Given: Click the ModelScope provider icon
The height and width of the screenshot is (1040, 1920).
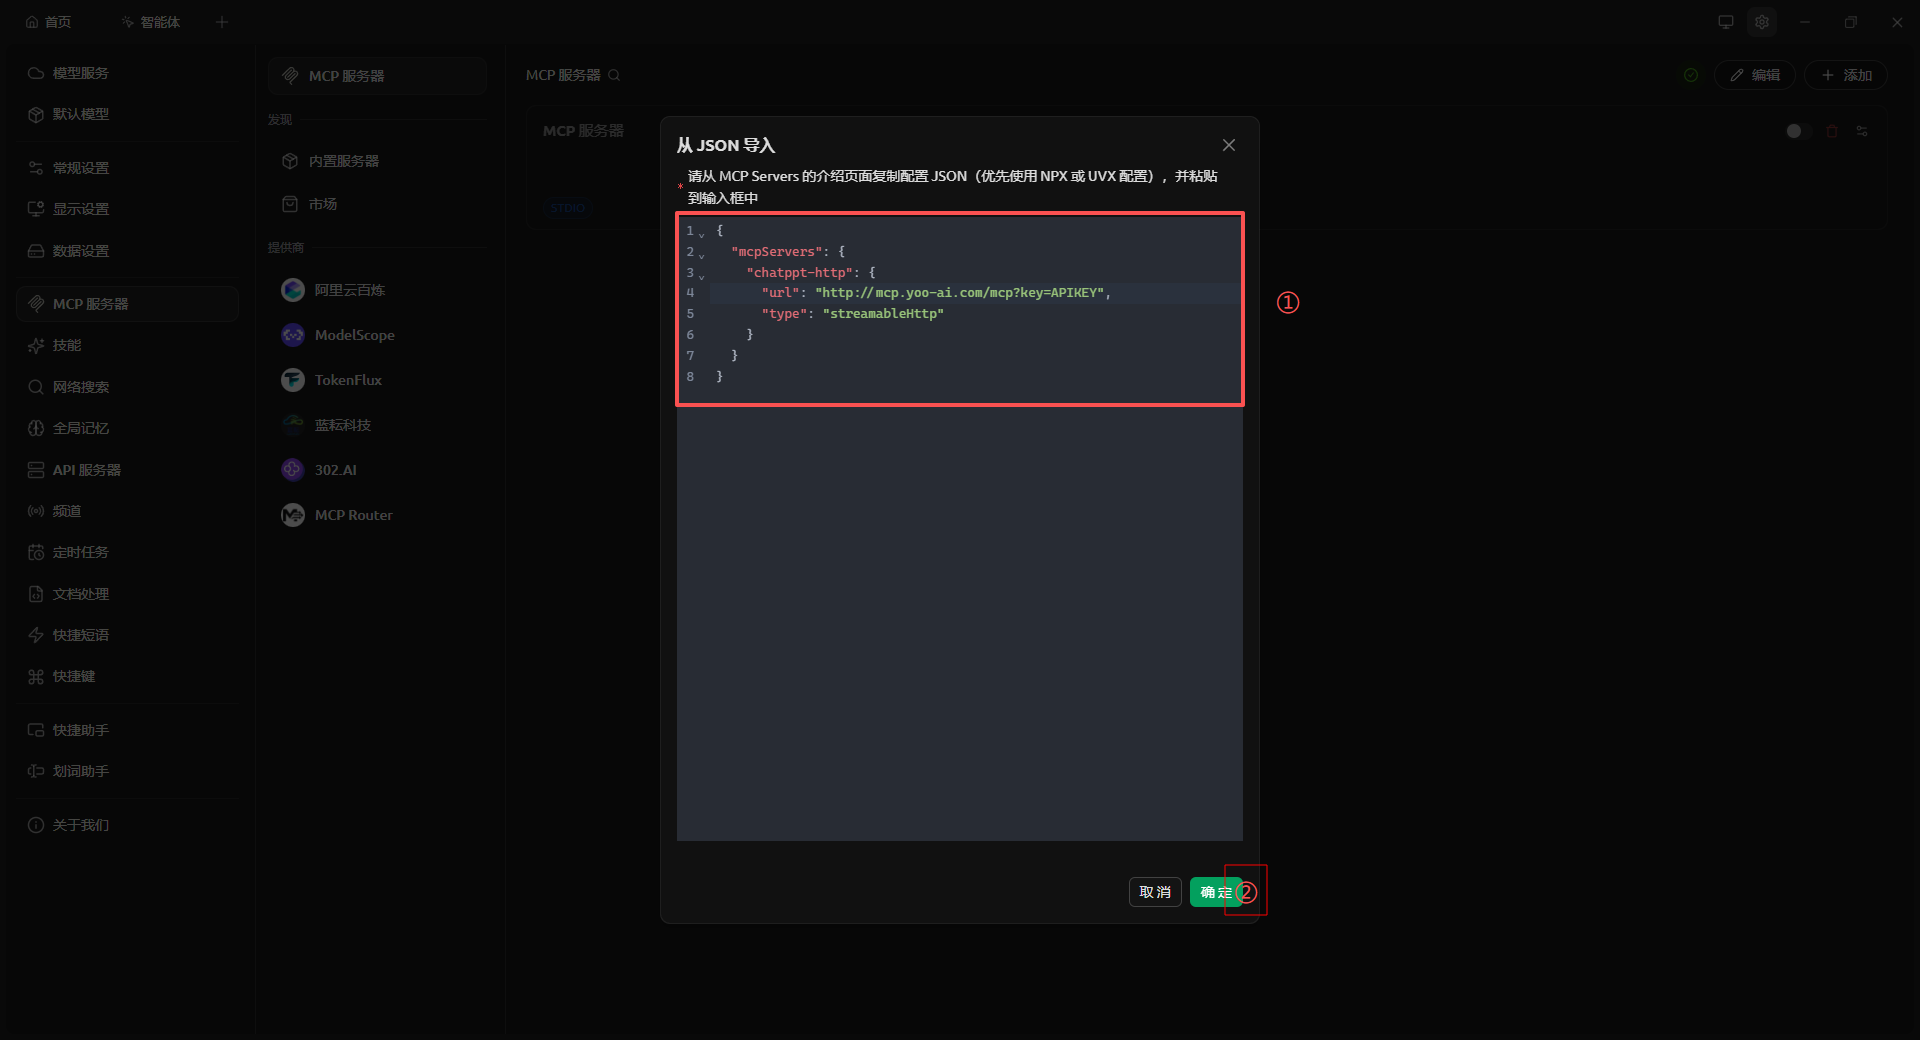Looking at the screenshot, I should (293, 335).
